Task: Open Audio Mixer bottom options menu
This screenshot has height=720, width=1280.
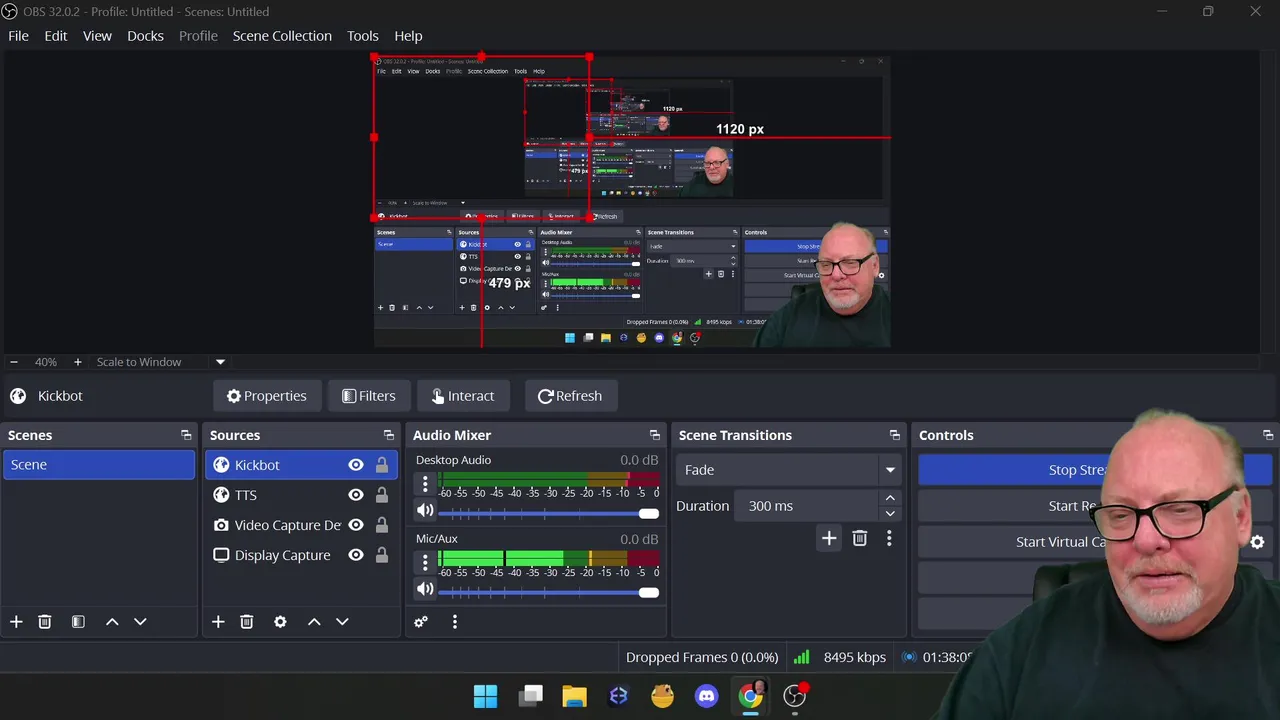Action: pos(455,622)
